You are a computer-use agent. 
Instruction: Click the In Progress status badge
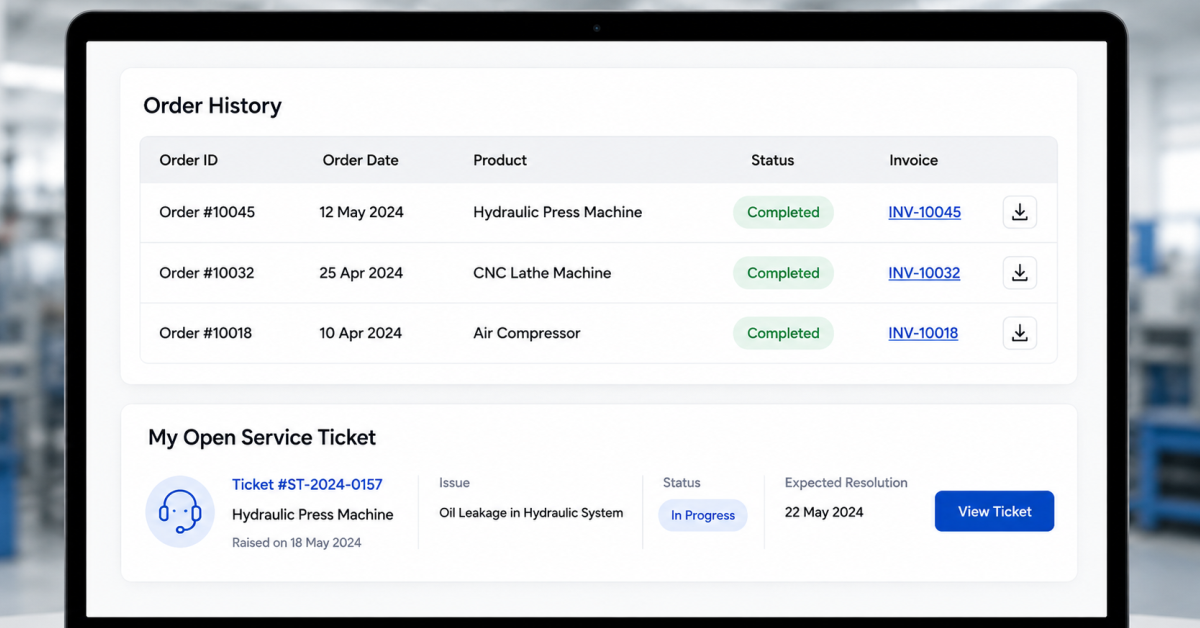click(703, 515)
